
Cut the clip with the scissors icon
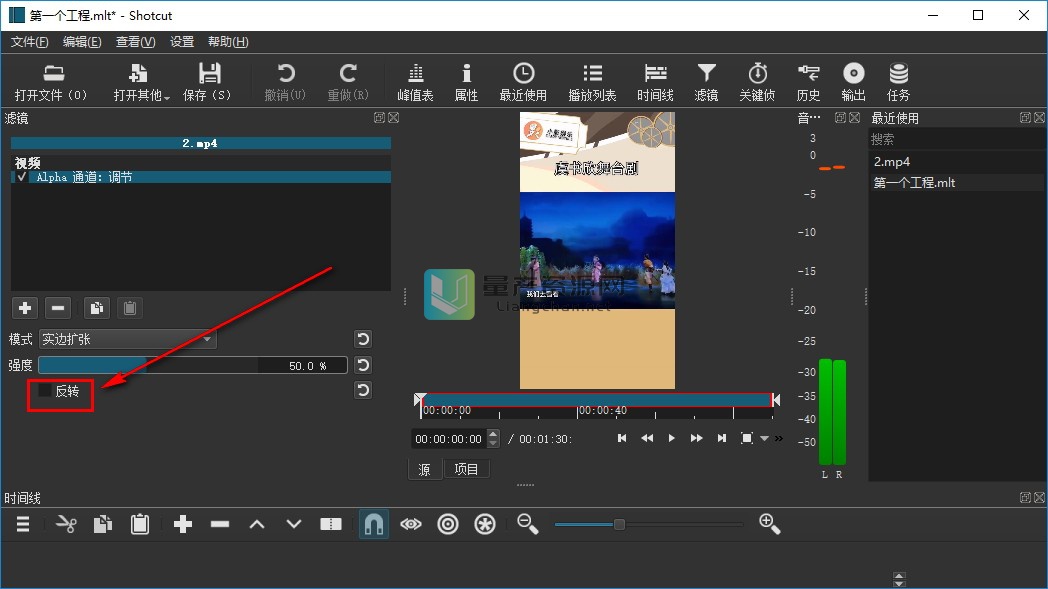pos(66,525)
